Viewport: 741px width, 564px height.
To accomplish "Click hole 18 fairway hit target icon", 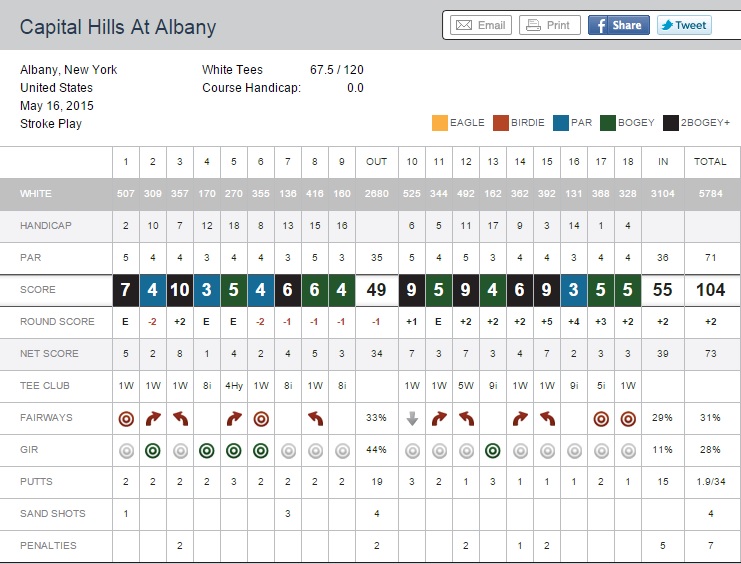I will tap(627, 419).
